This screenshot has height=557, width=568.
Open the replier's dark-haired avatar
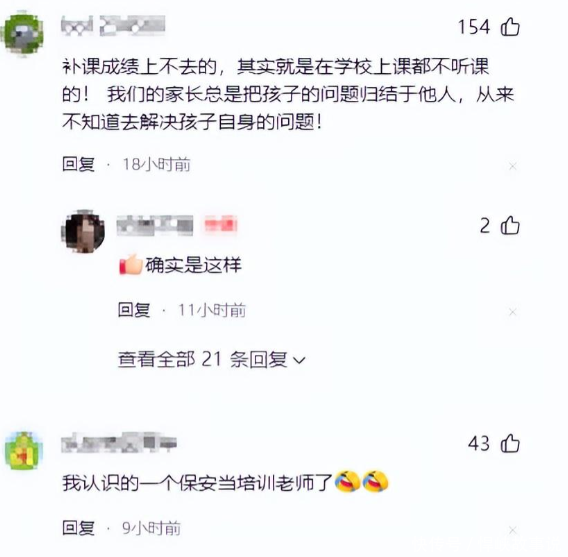coord(83,231)
